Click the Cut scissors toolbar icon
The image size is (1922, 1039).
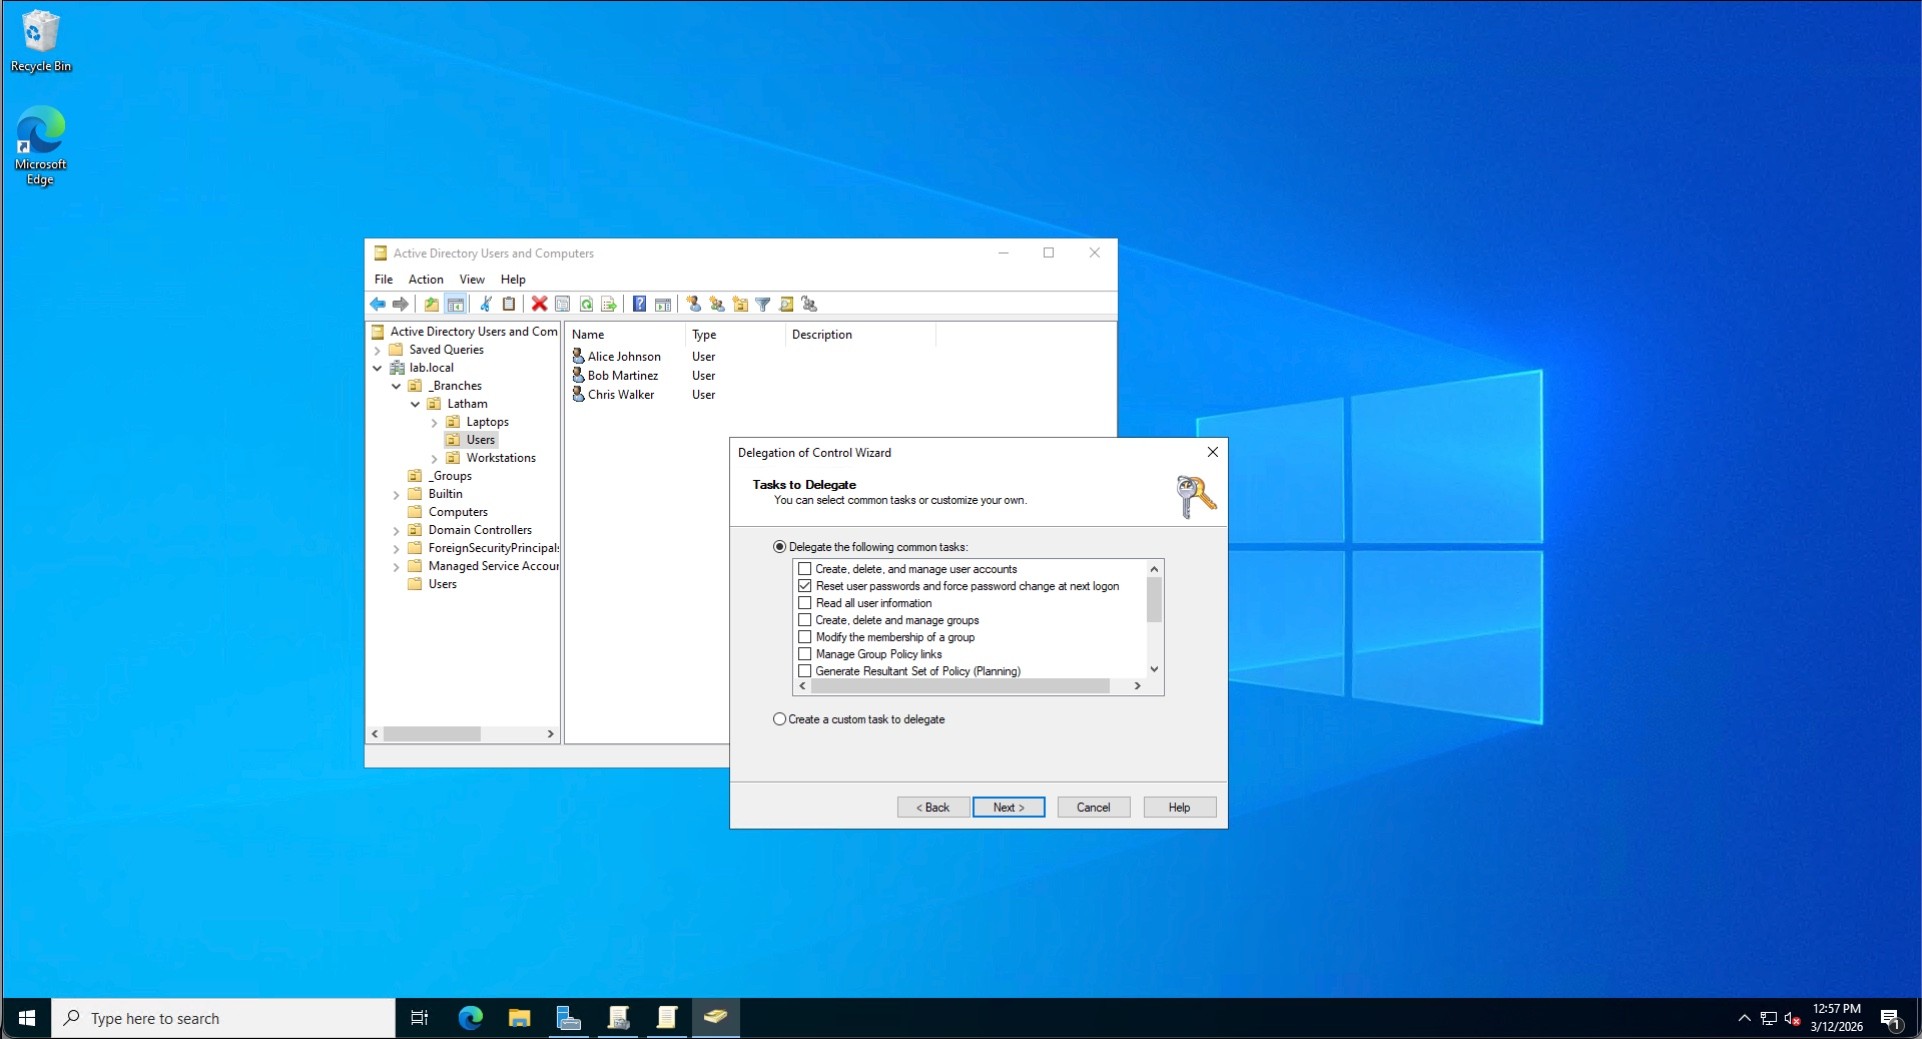[x=486, y=304]
